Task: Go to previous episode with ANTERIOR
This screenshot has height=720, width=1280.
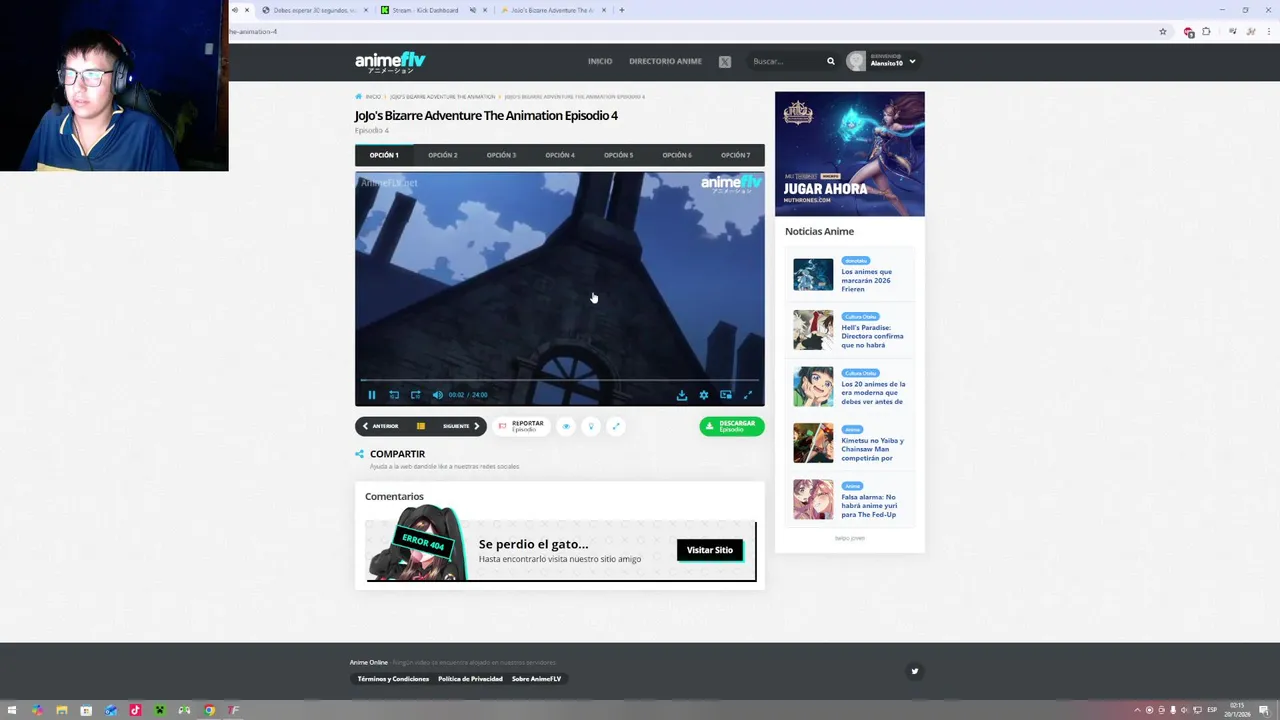Action: (x=380, y=426)
